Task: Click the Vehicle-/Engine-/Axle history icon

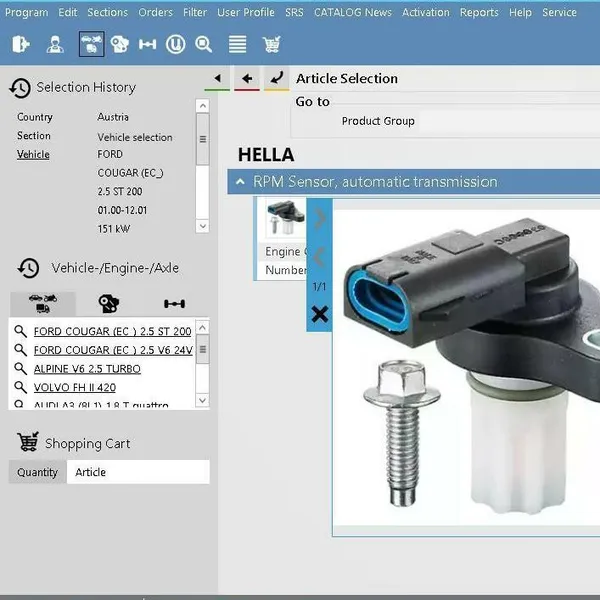Action: point(28,268)
